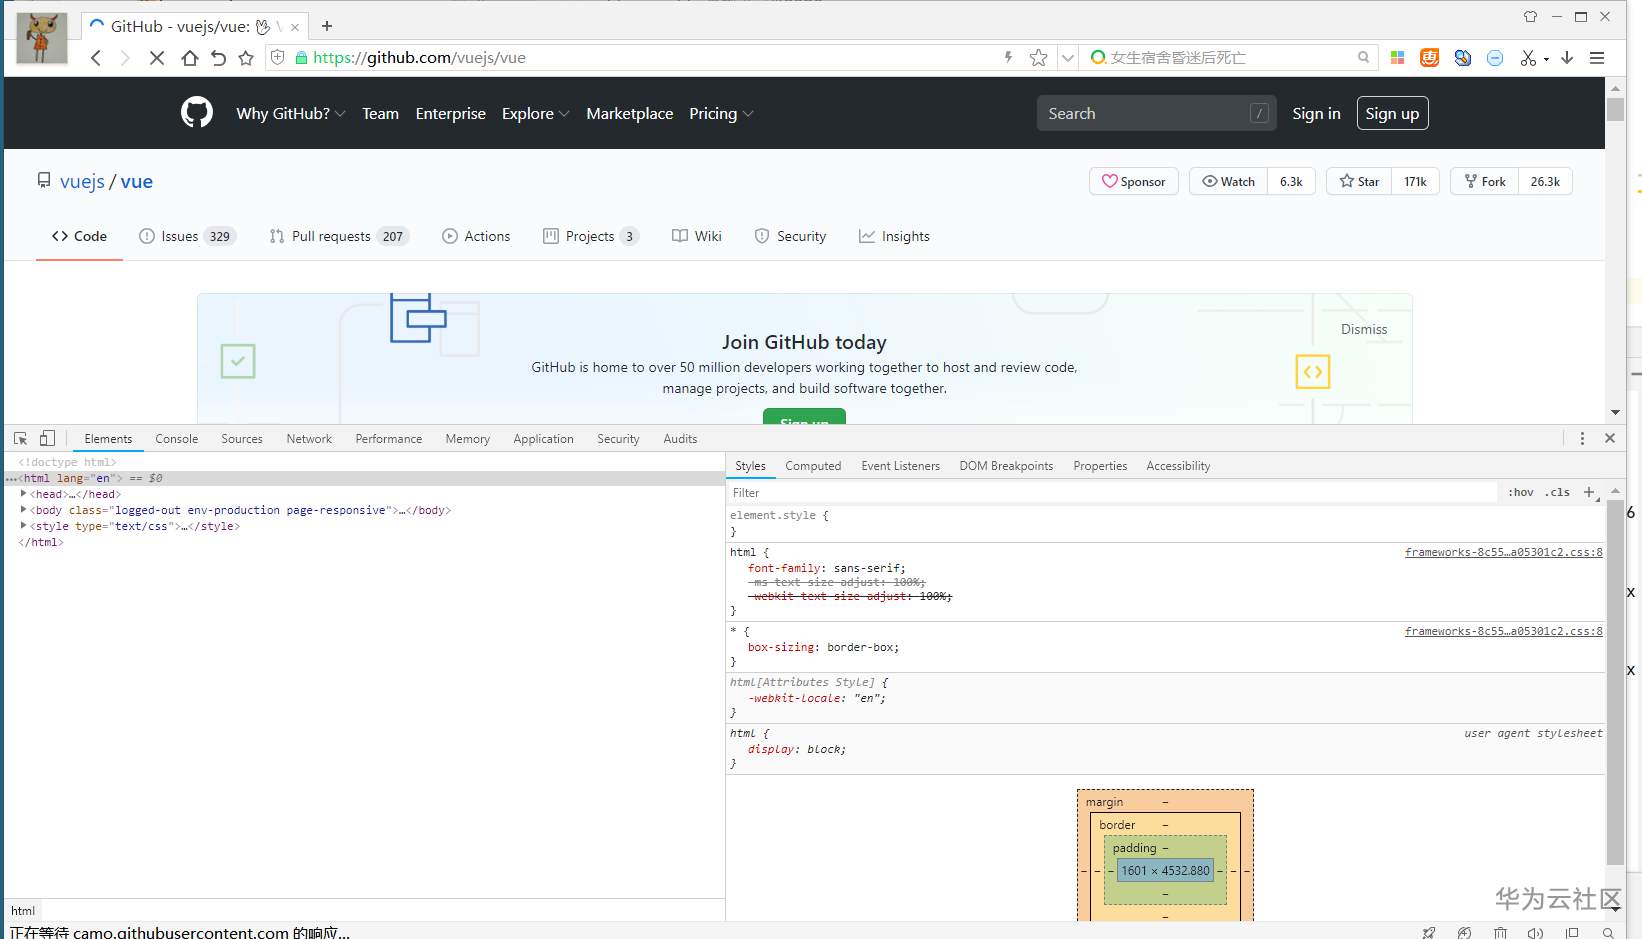1642x939 pixels.
Task: Open the colorful grid extension icon
Action: pos(1398,58)
